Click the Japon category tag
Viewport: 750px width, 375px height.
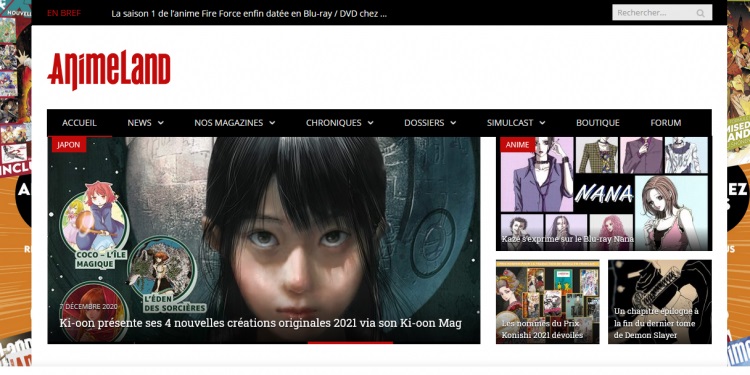[68, 144]
